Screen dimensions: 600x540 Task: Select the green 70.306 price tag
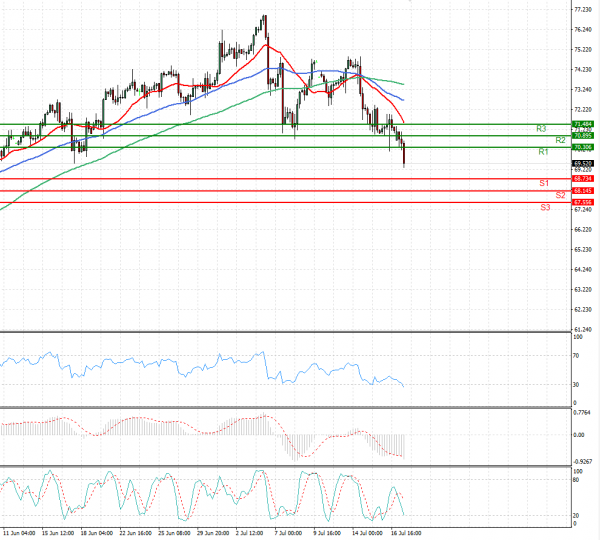click(x=583, y=147)
